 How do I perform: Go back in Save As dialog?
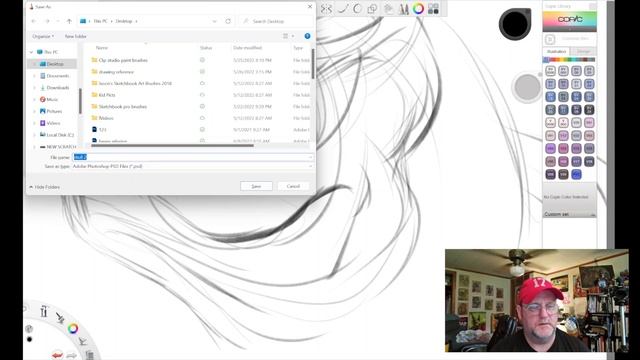click(x=34, y=21)
